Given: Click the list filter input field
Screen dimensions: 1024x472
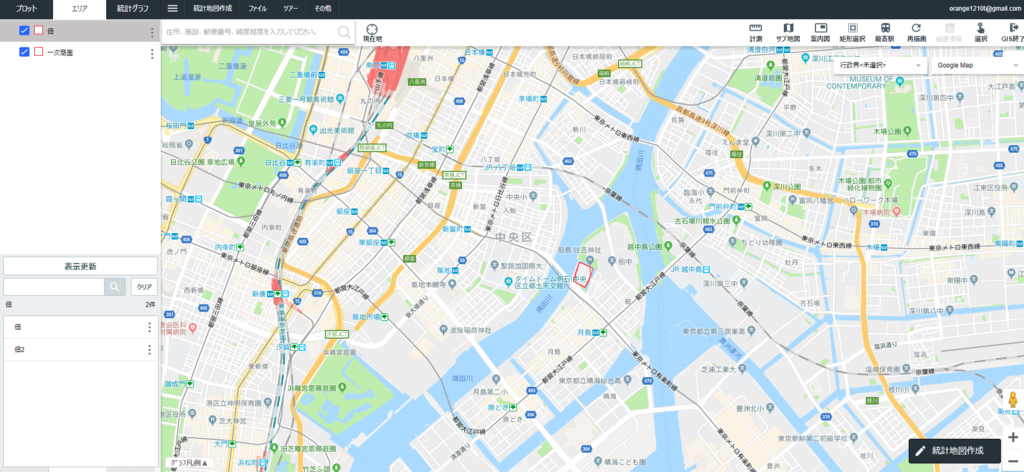Looking at the screenshot, I should point(54,287).
